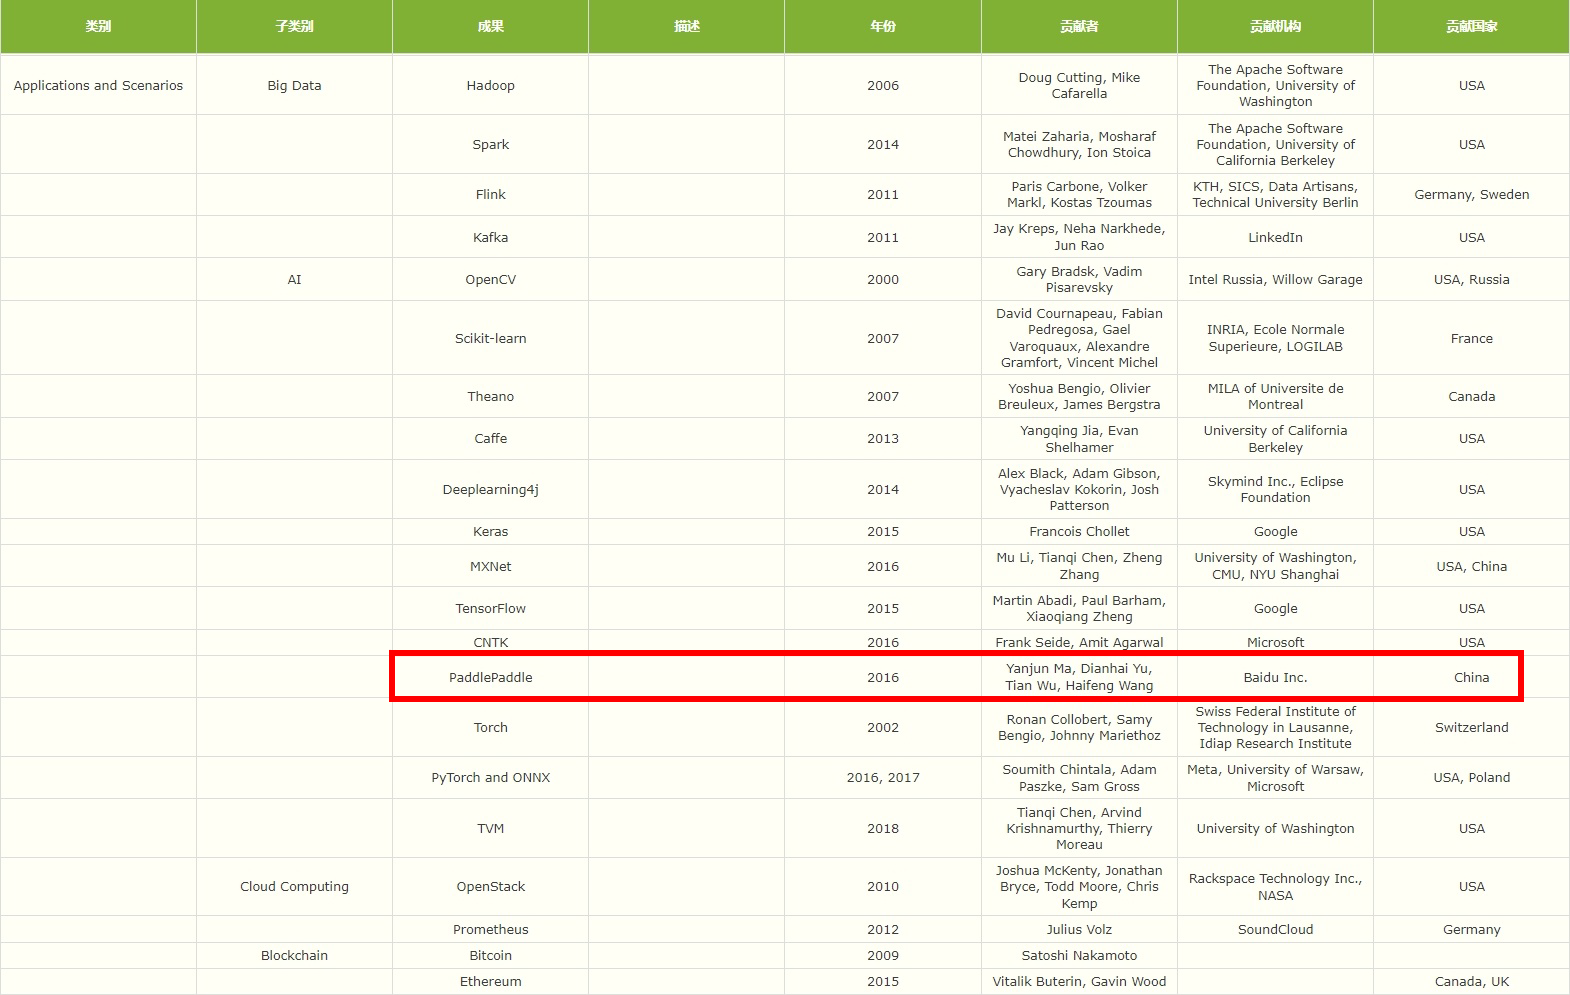Click the 'France' country cell
Image resolution: width=1570 pixels, height=995 pixels.
click(x=1471, y=338)
